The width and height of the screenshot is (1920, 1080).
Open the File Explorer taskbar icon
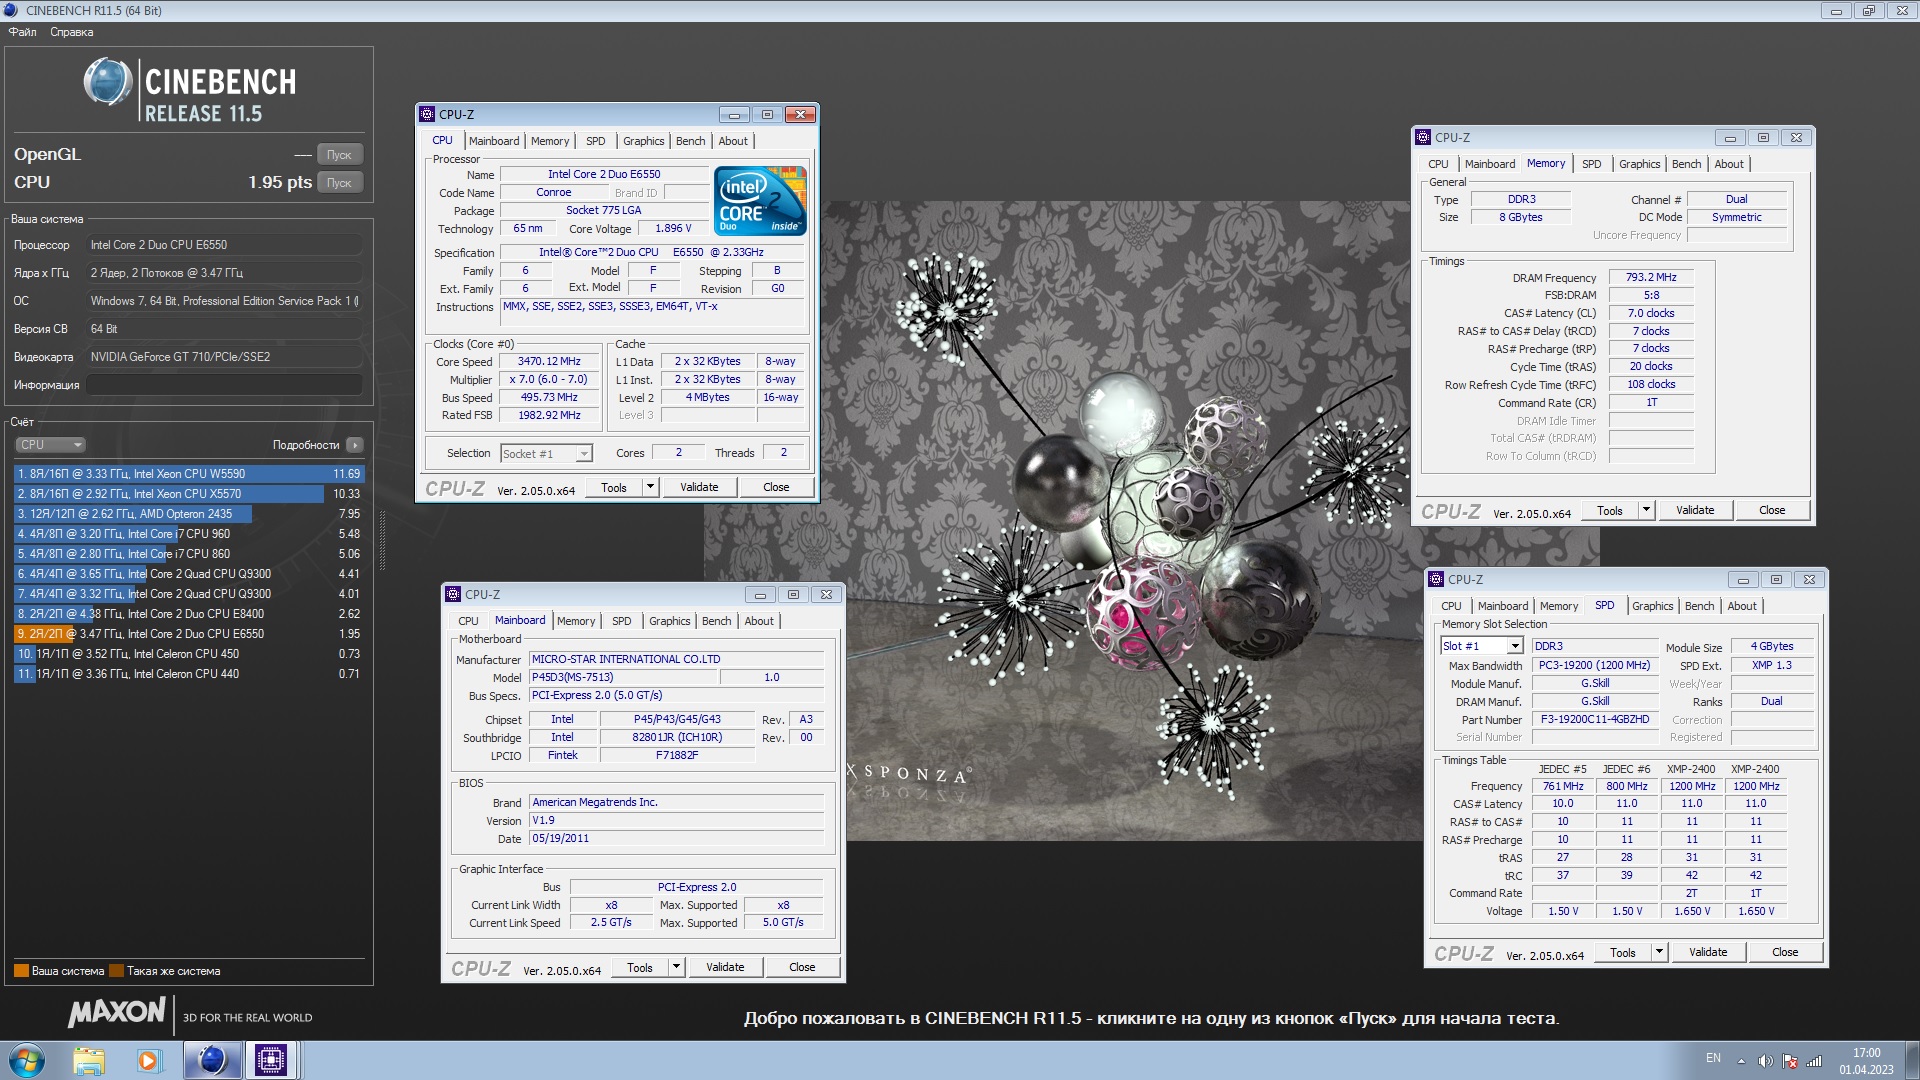[x=89, y=1060]
